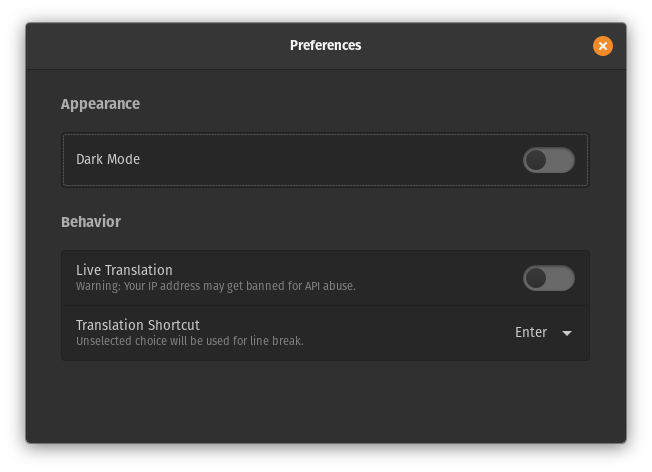Click the Live Translation label
This screenshot has width=652, height=472.
124,270
